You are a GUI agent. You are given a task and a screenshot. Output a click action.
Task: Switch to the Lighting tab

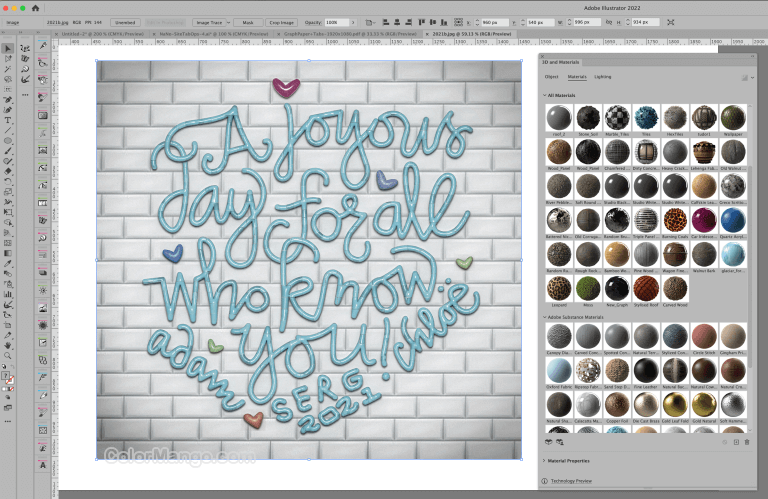603,76
